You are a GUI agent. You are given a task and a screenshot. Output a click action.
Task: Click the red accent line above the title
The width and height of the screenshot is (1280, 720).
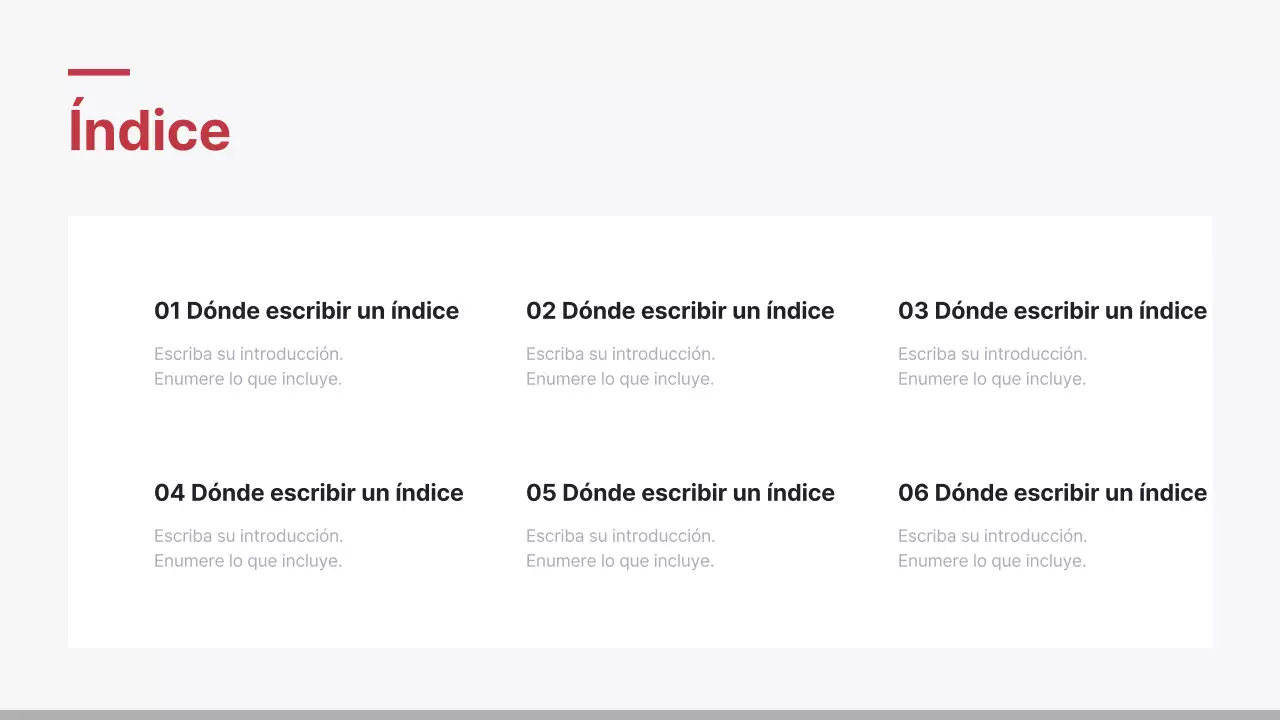tap(98, 71)
